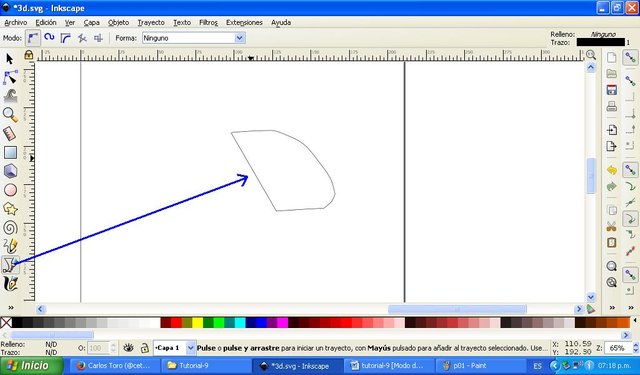Expand command bar overflow chevron
This screenshot has height=375, width=640.
coord(612,308)
